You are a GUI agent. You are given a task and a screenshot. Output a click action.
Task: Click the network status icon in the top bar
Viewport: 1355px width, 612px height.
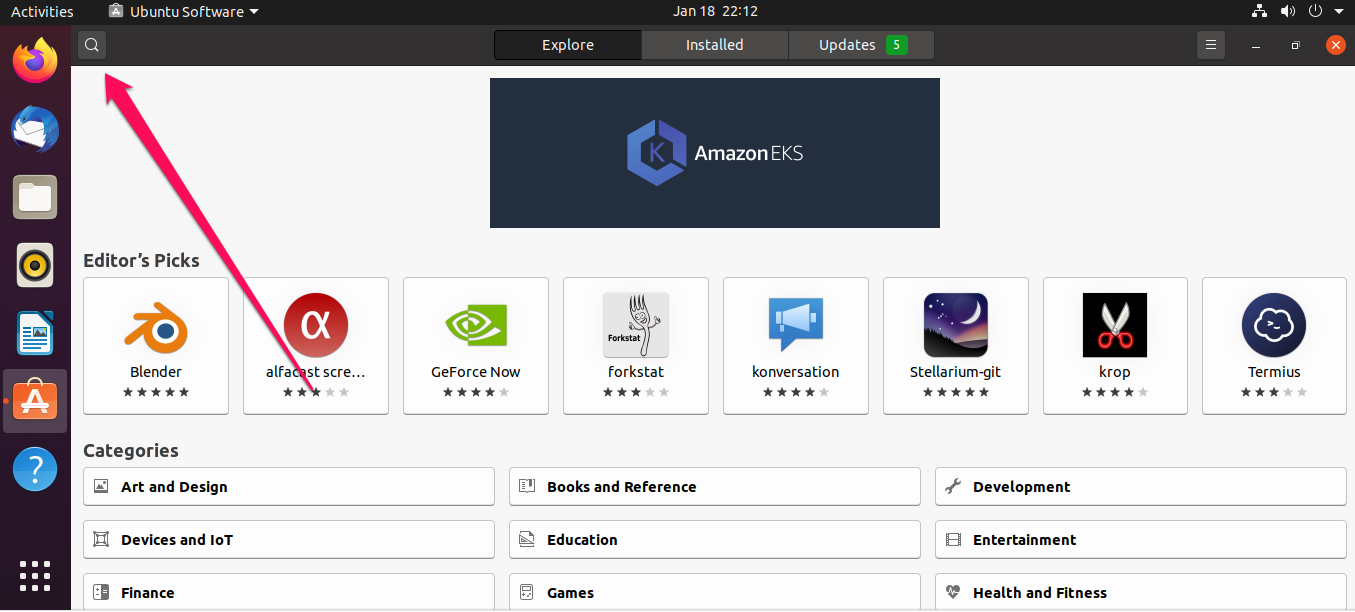[x=1259, y=12]
